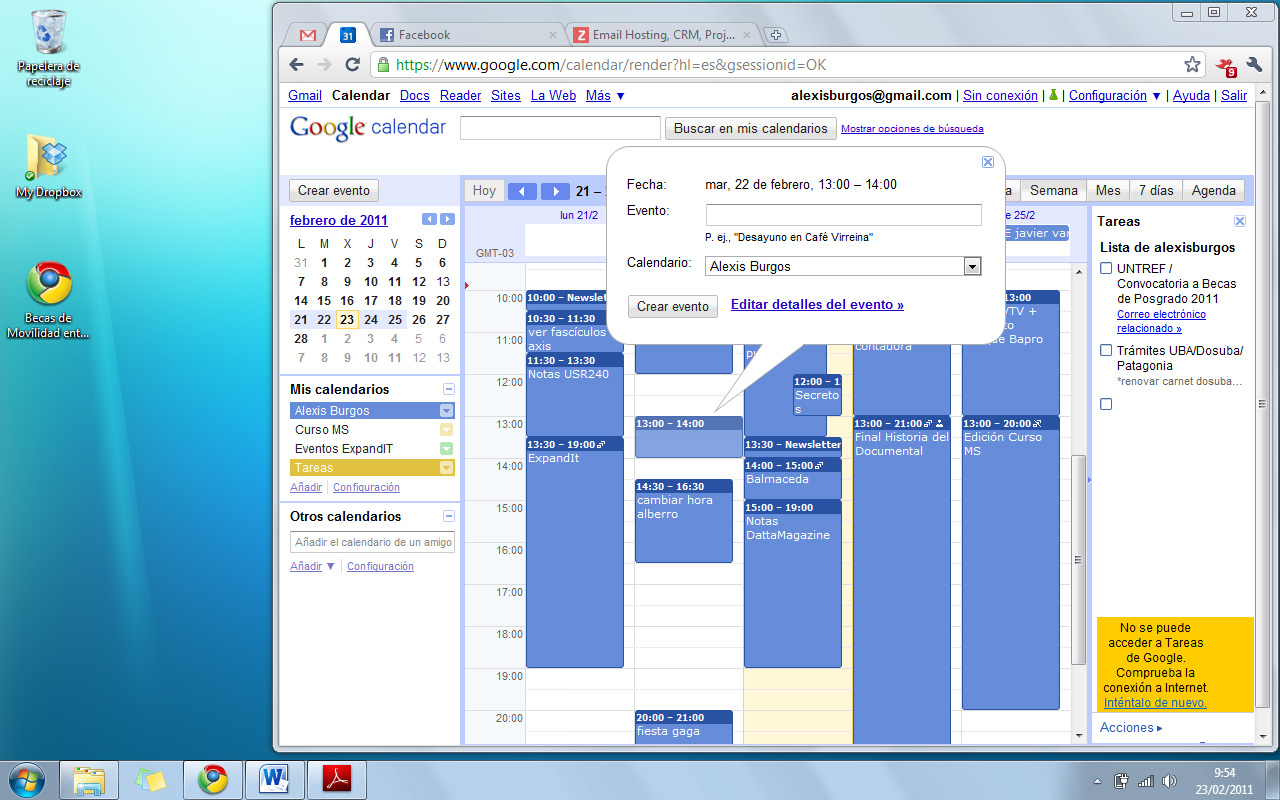This screenshot has width=1280, height=800.
Task: Tick the empty new task checkbox
Action: 1106,404
